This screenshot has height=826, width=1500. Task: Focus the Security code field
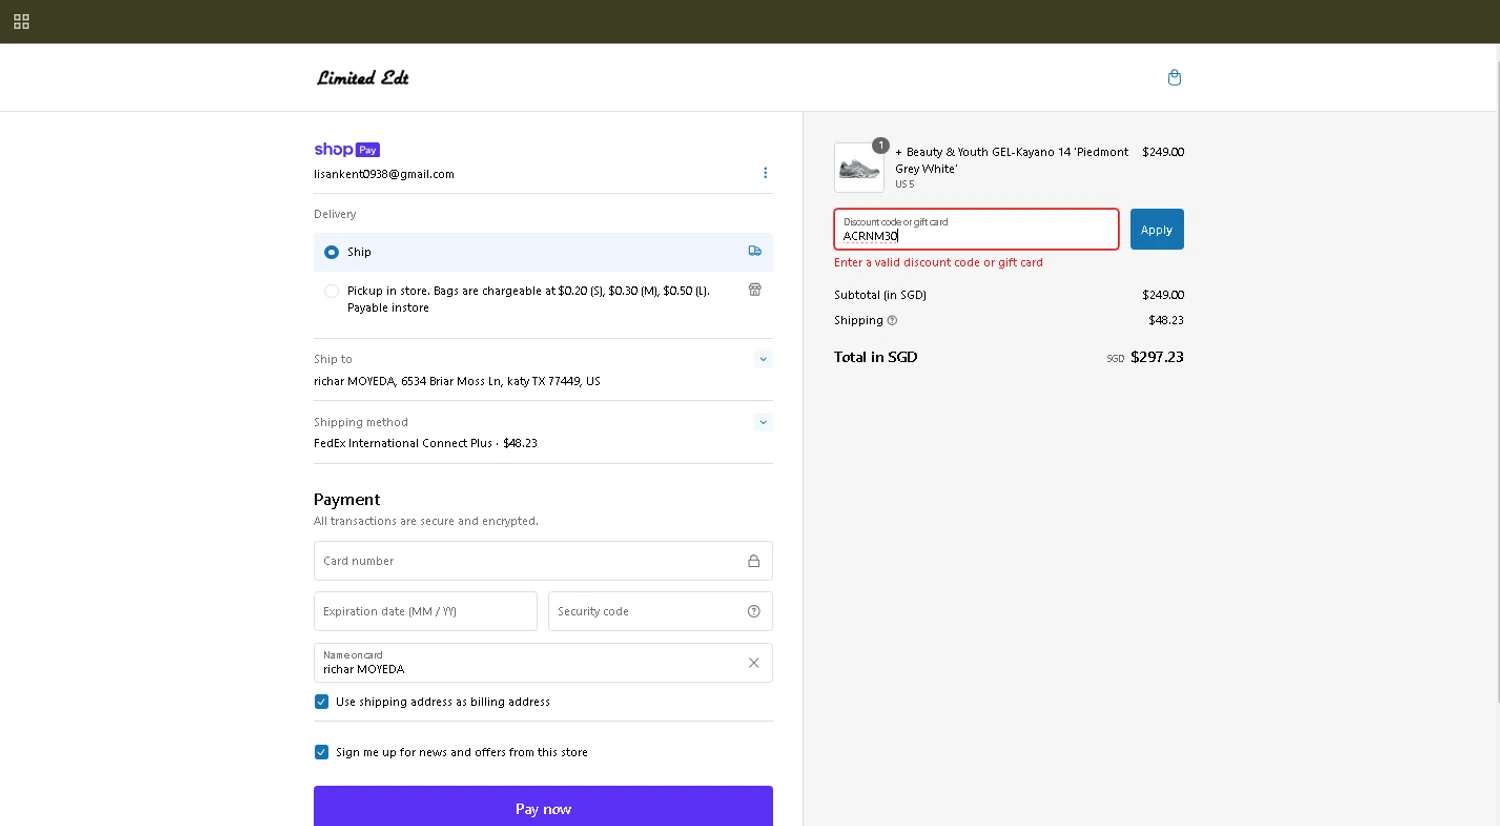[660, 611]
